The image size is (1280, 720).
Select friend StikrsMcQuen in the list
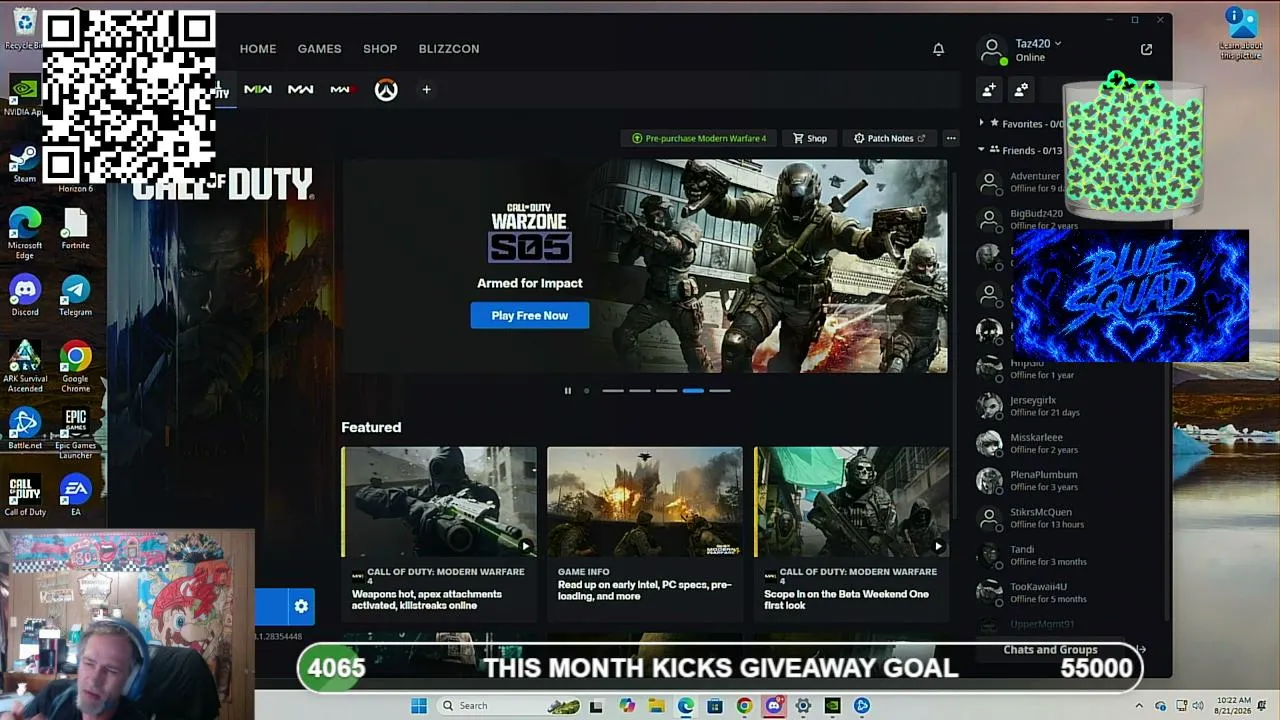coord(1068,518)
